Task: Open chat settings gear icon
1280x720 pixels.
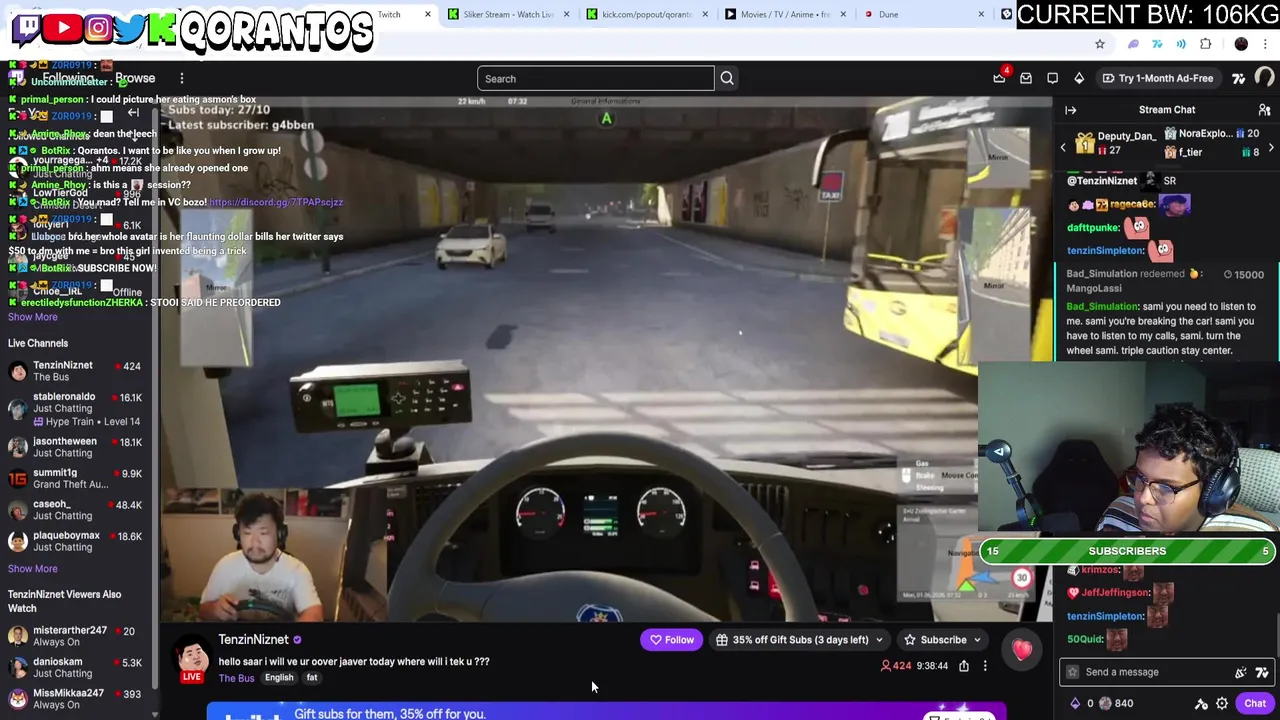Action: tap(1222, 703)
